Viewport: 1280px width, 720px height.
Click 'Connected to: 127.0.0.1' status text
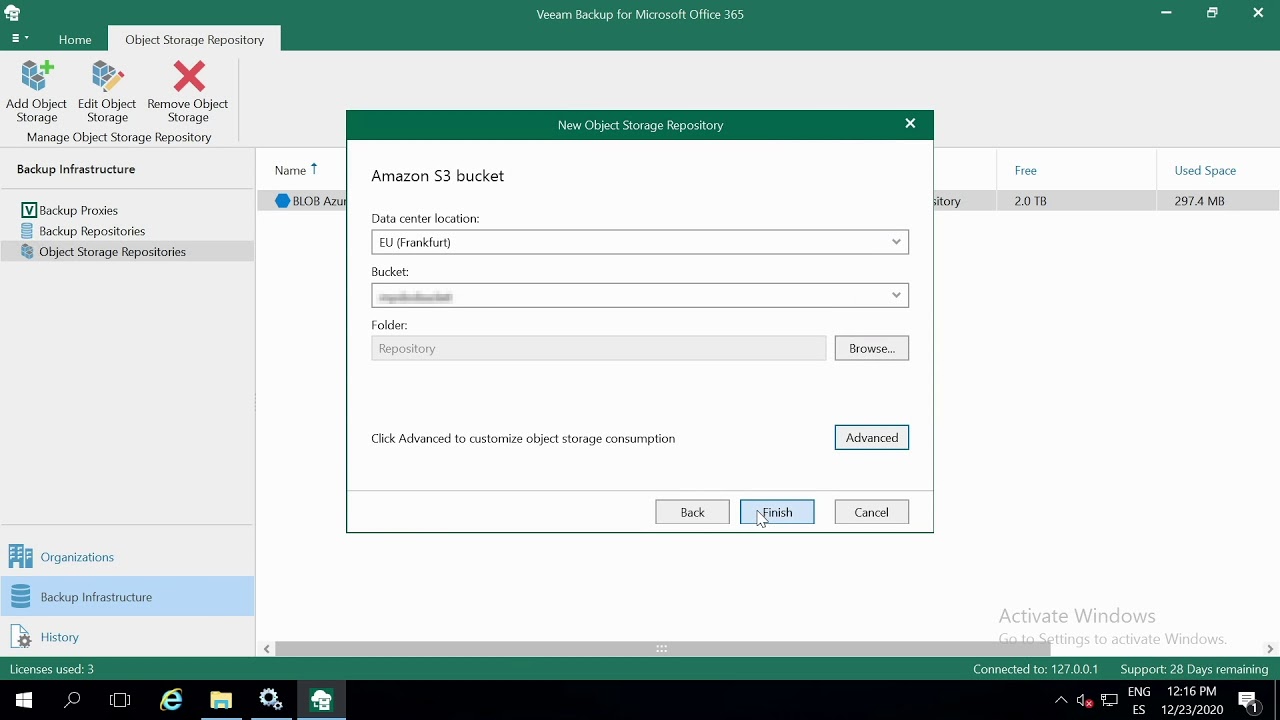click(x=1035, y=669)
